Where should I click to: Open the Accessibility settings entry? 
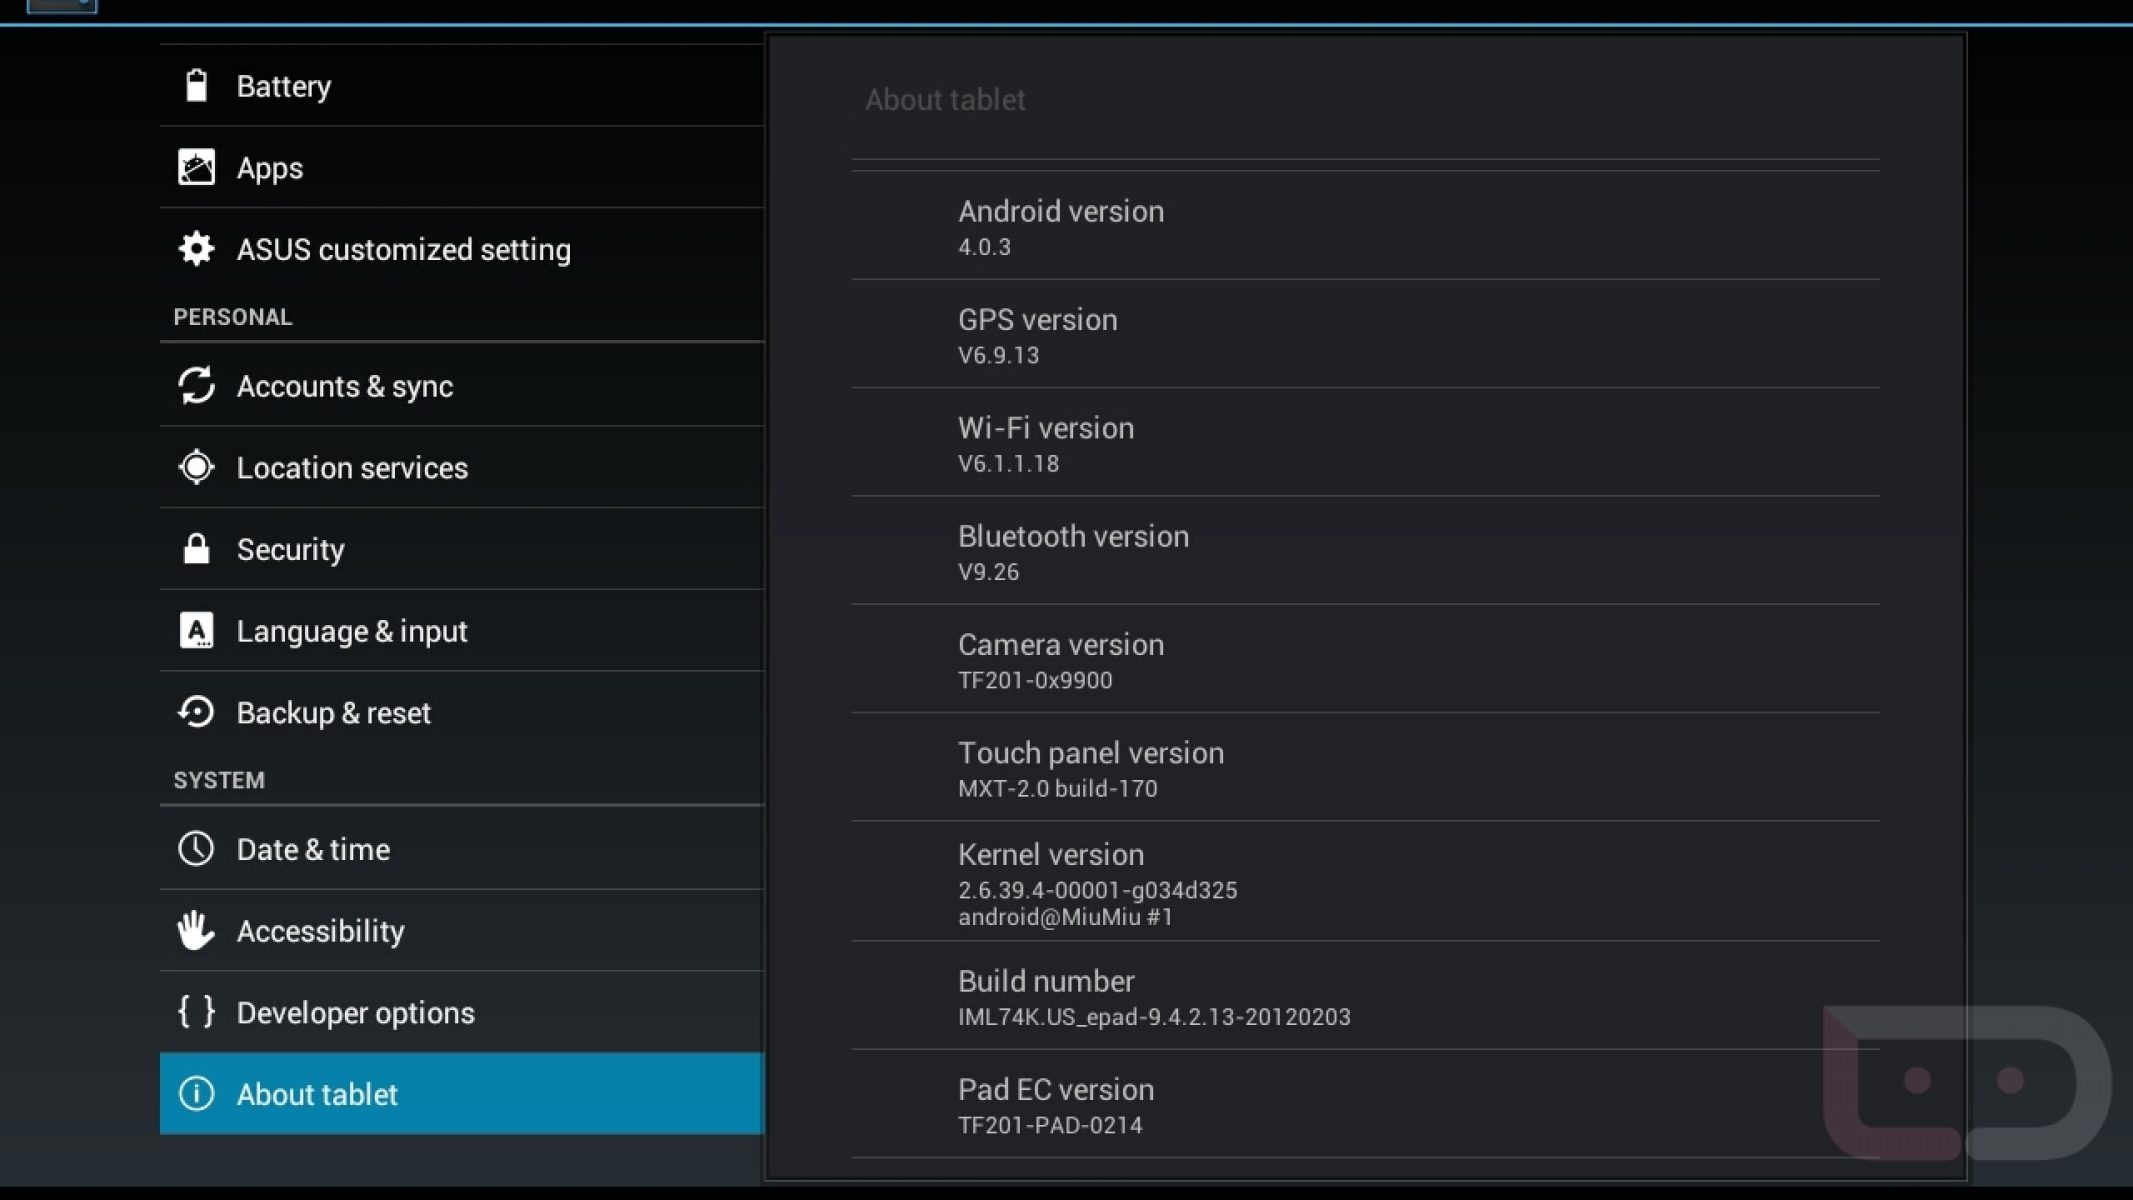pos(461,931)
